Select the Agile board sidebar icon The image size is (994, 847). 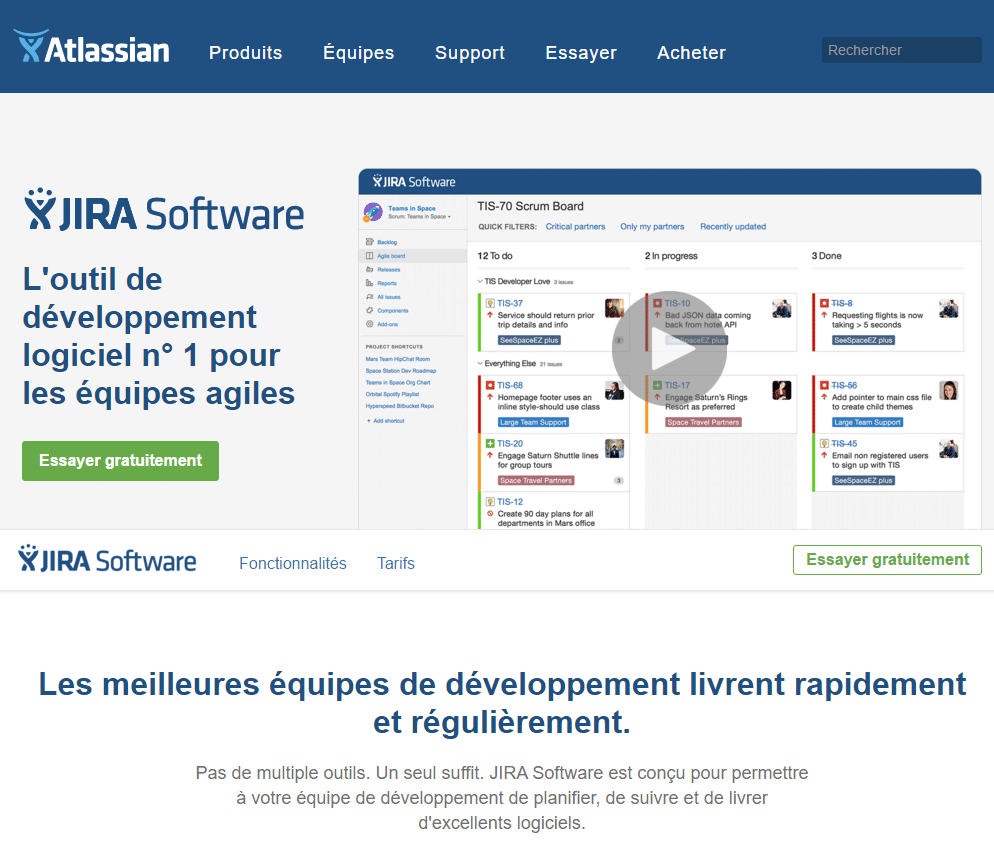coord(368,254)
